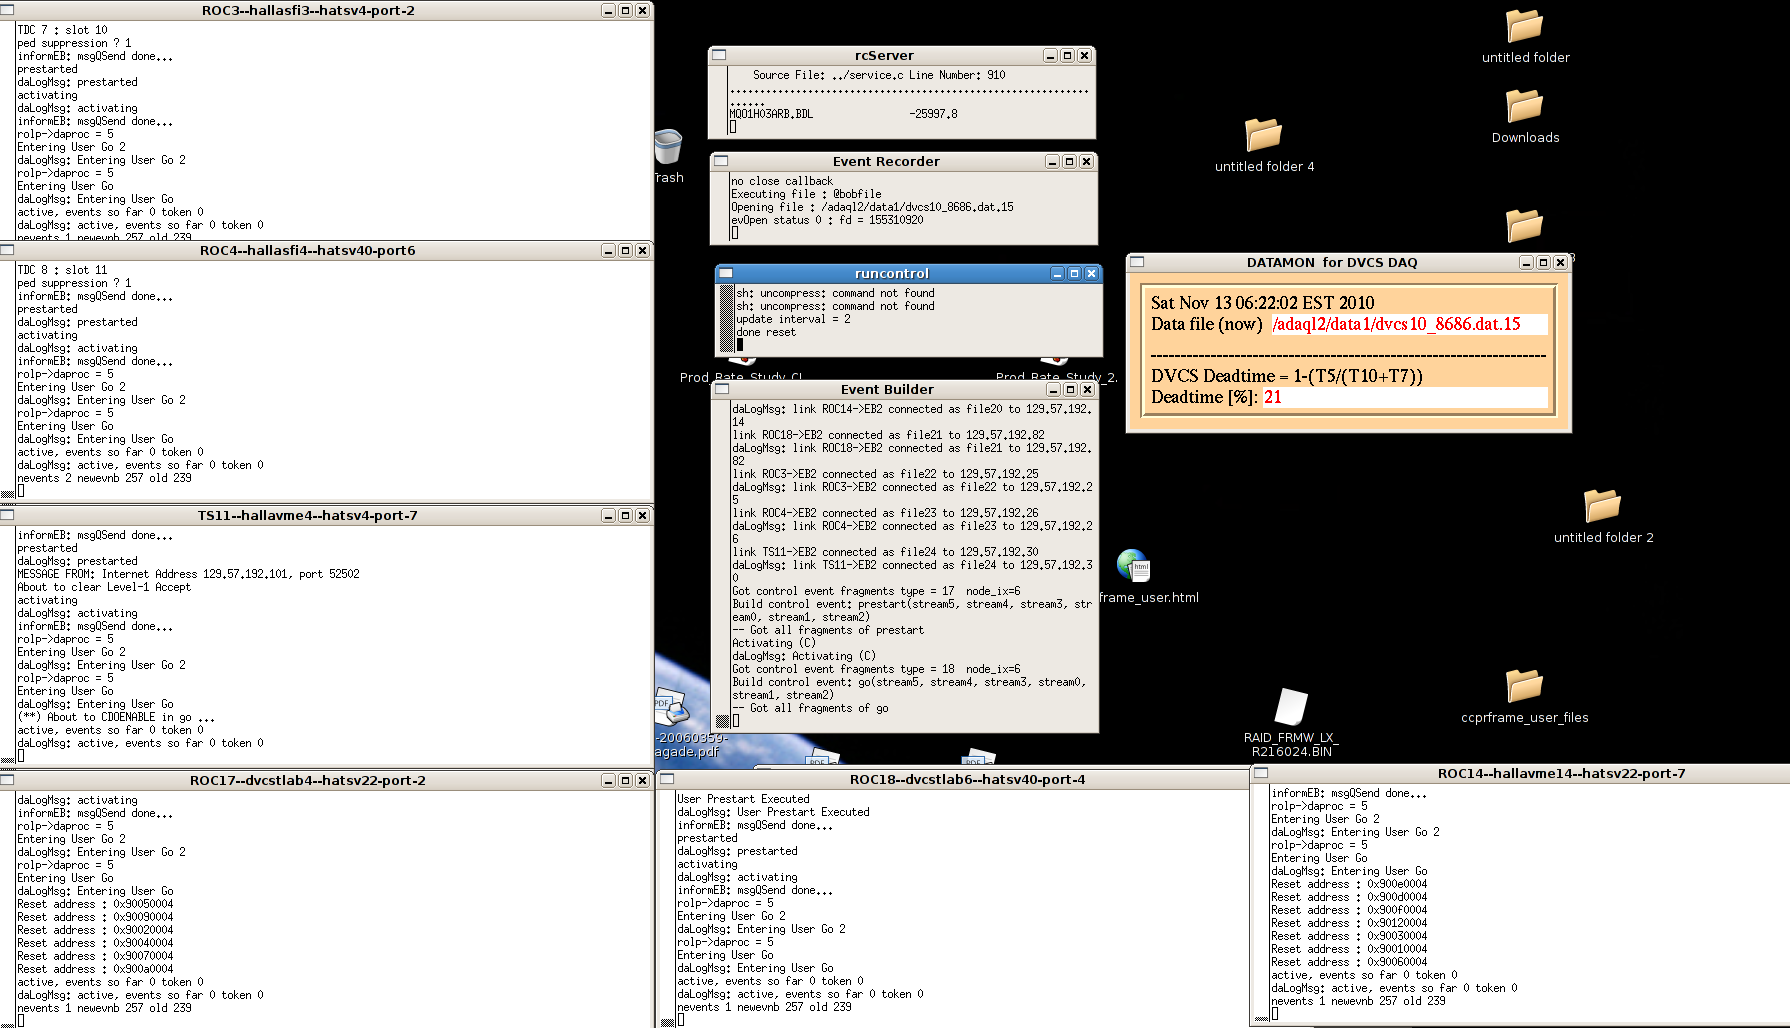Click 'About to clear Level-1 Accept' line
This screenshot has width=1790, height=1028.
click(104, 587)
